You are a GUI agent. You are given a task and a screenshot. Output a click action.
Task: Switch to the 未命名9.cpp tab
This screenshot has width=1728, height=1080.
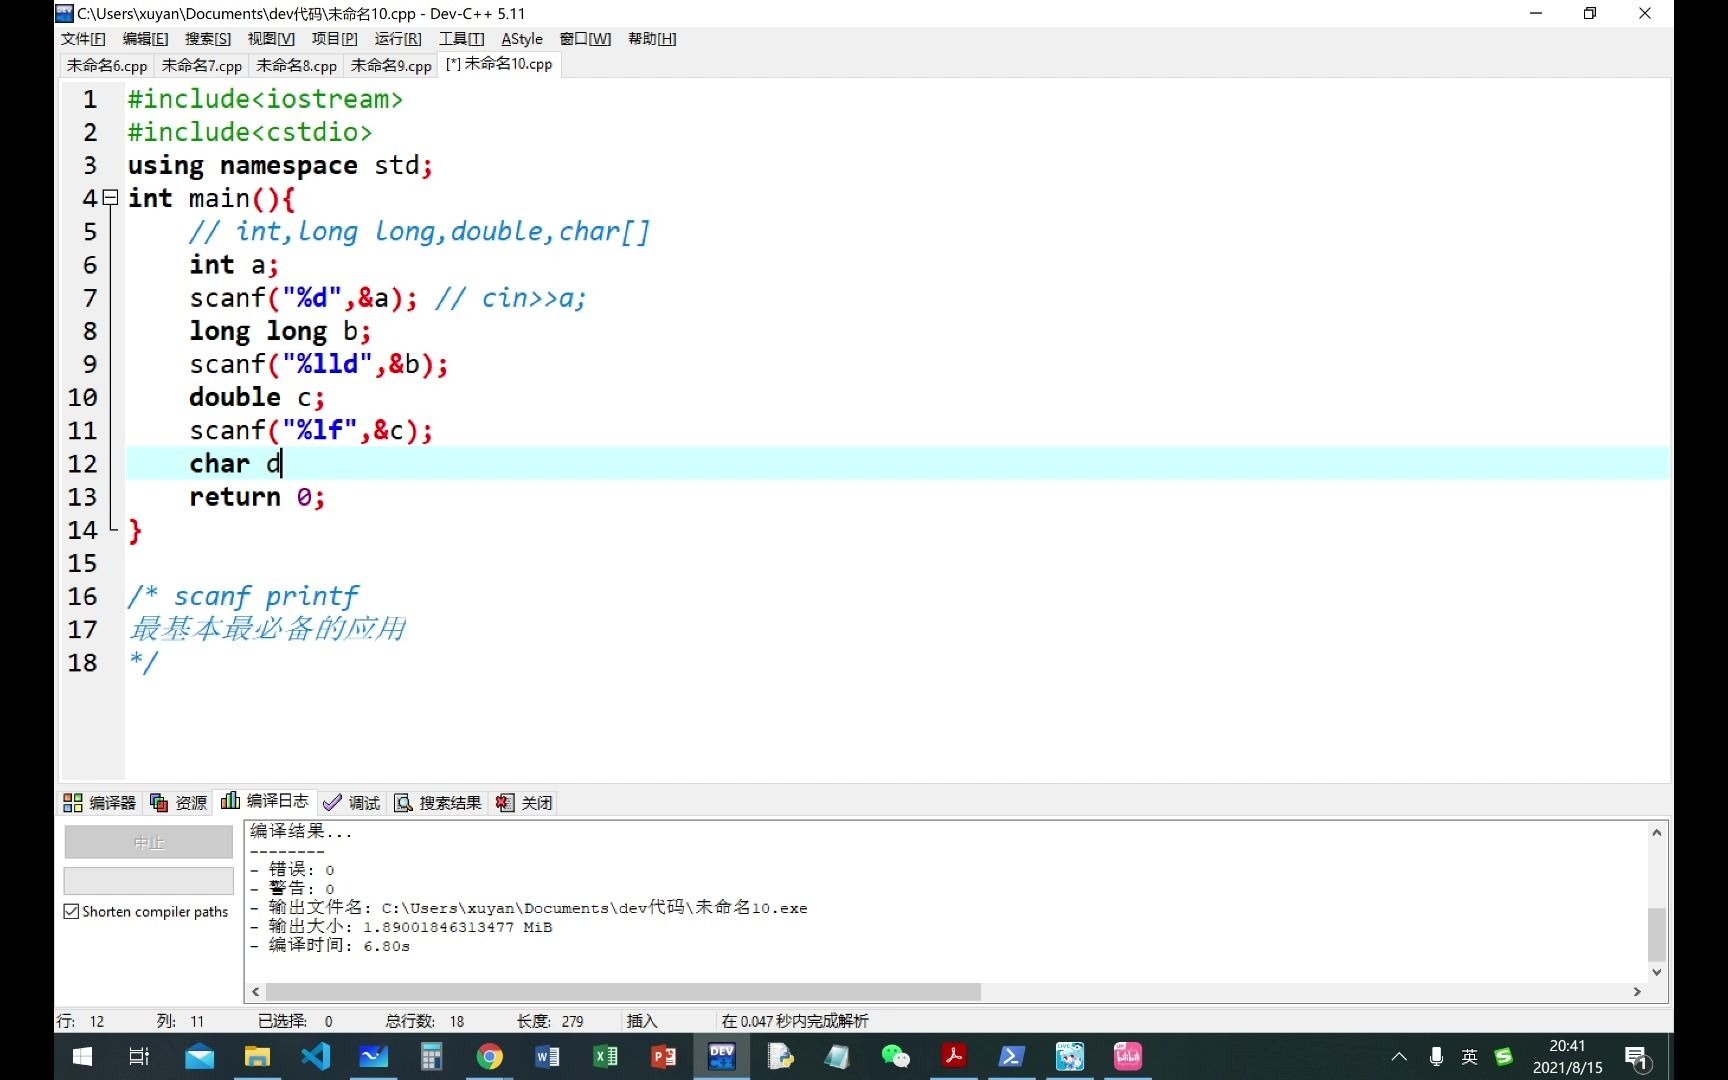(x=391, y=65)
